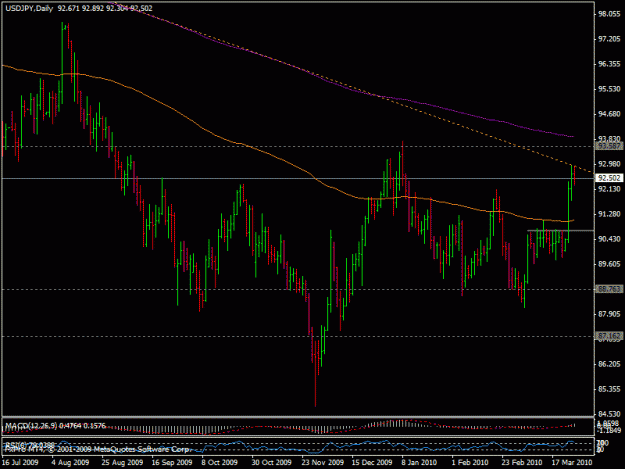Image resolution: width=625 pixels, height=469 pixels.
Task: Click the 92.980 price scale label
Action: 609,164
